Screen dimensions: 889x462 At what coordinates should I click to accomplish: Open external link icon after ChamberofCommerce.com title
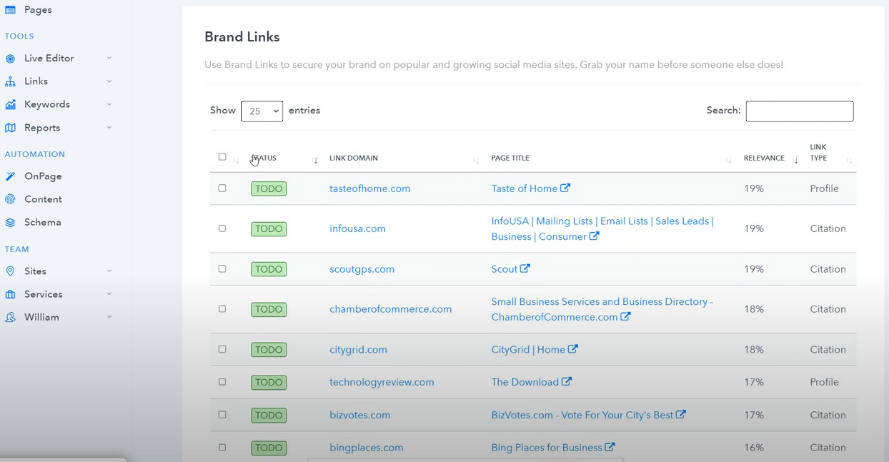pos(625,316)
